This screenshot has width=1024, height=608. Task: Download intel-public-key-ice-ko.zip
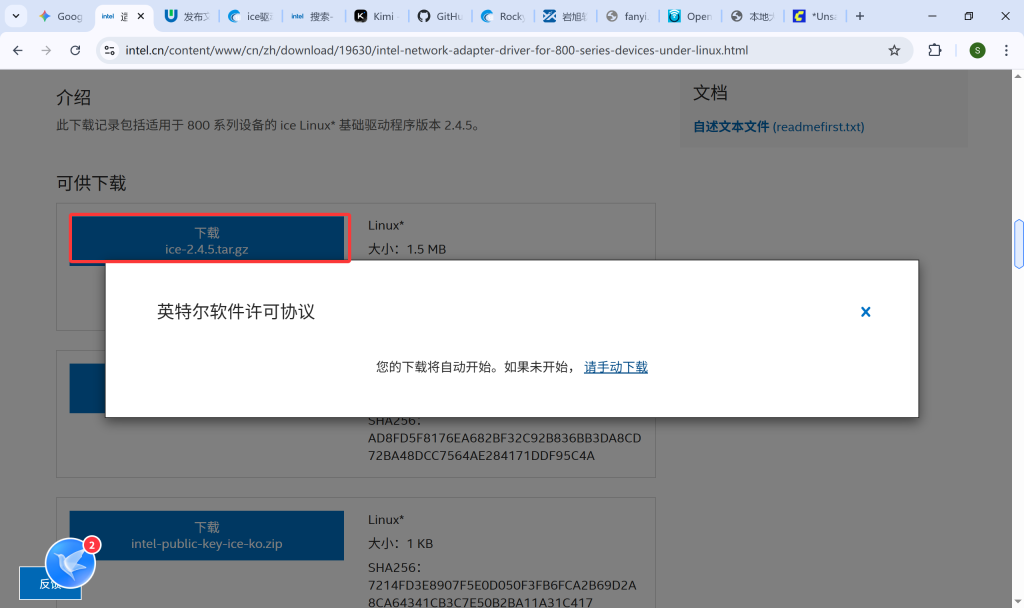coord(207,535)
